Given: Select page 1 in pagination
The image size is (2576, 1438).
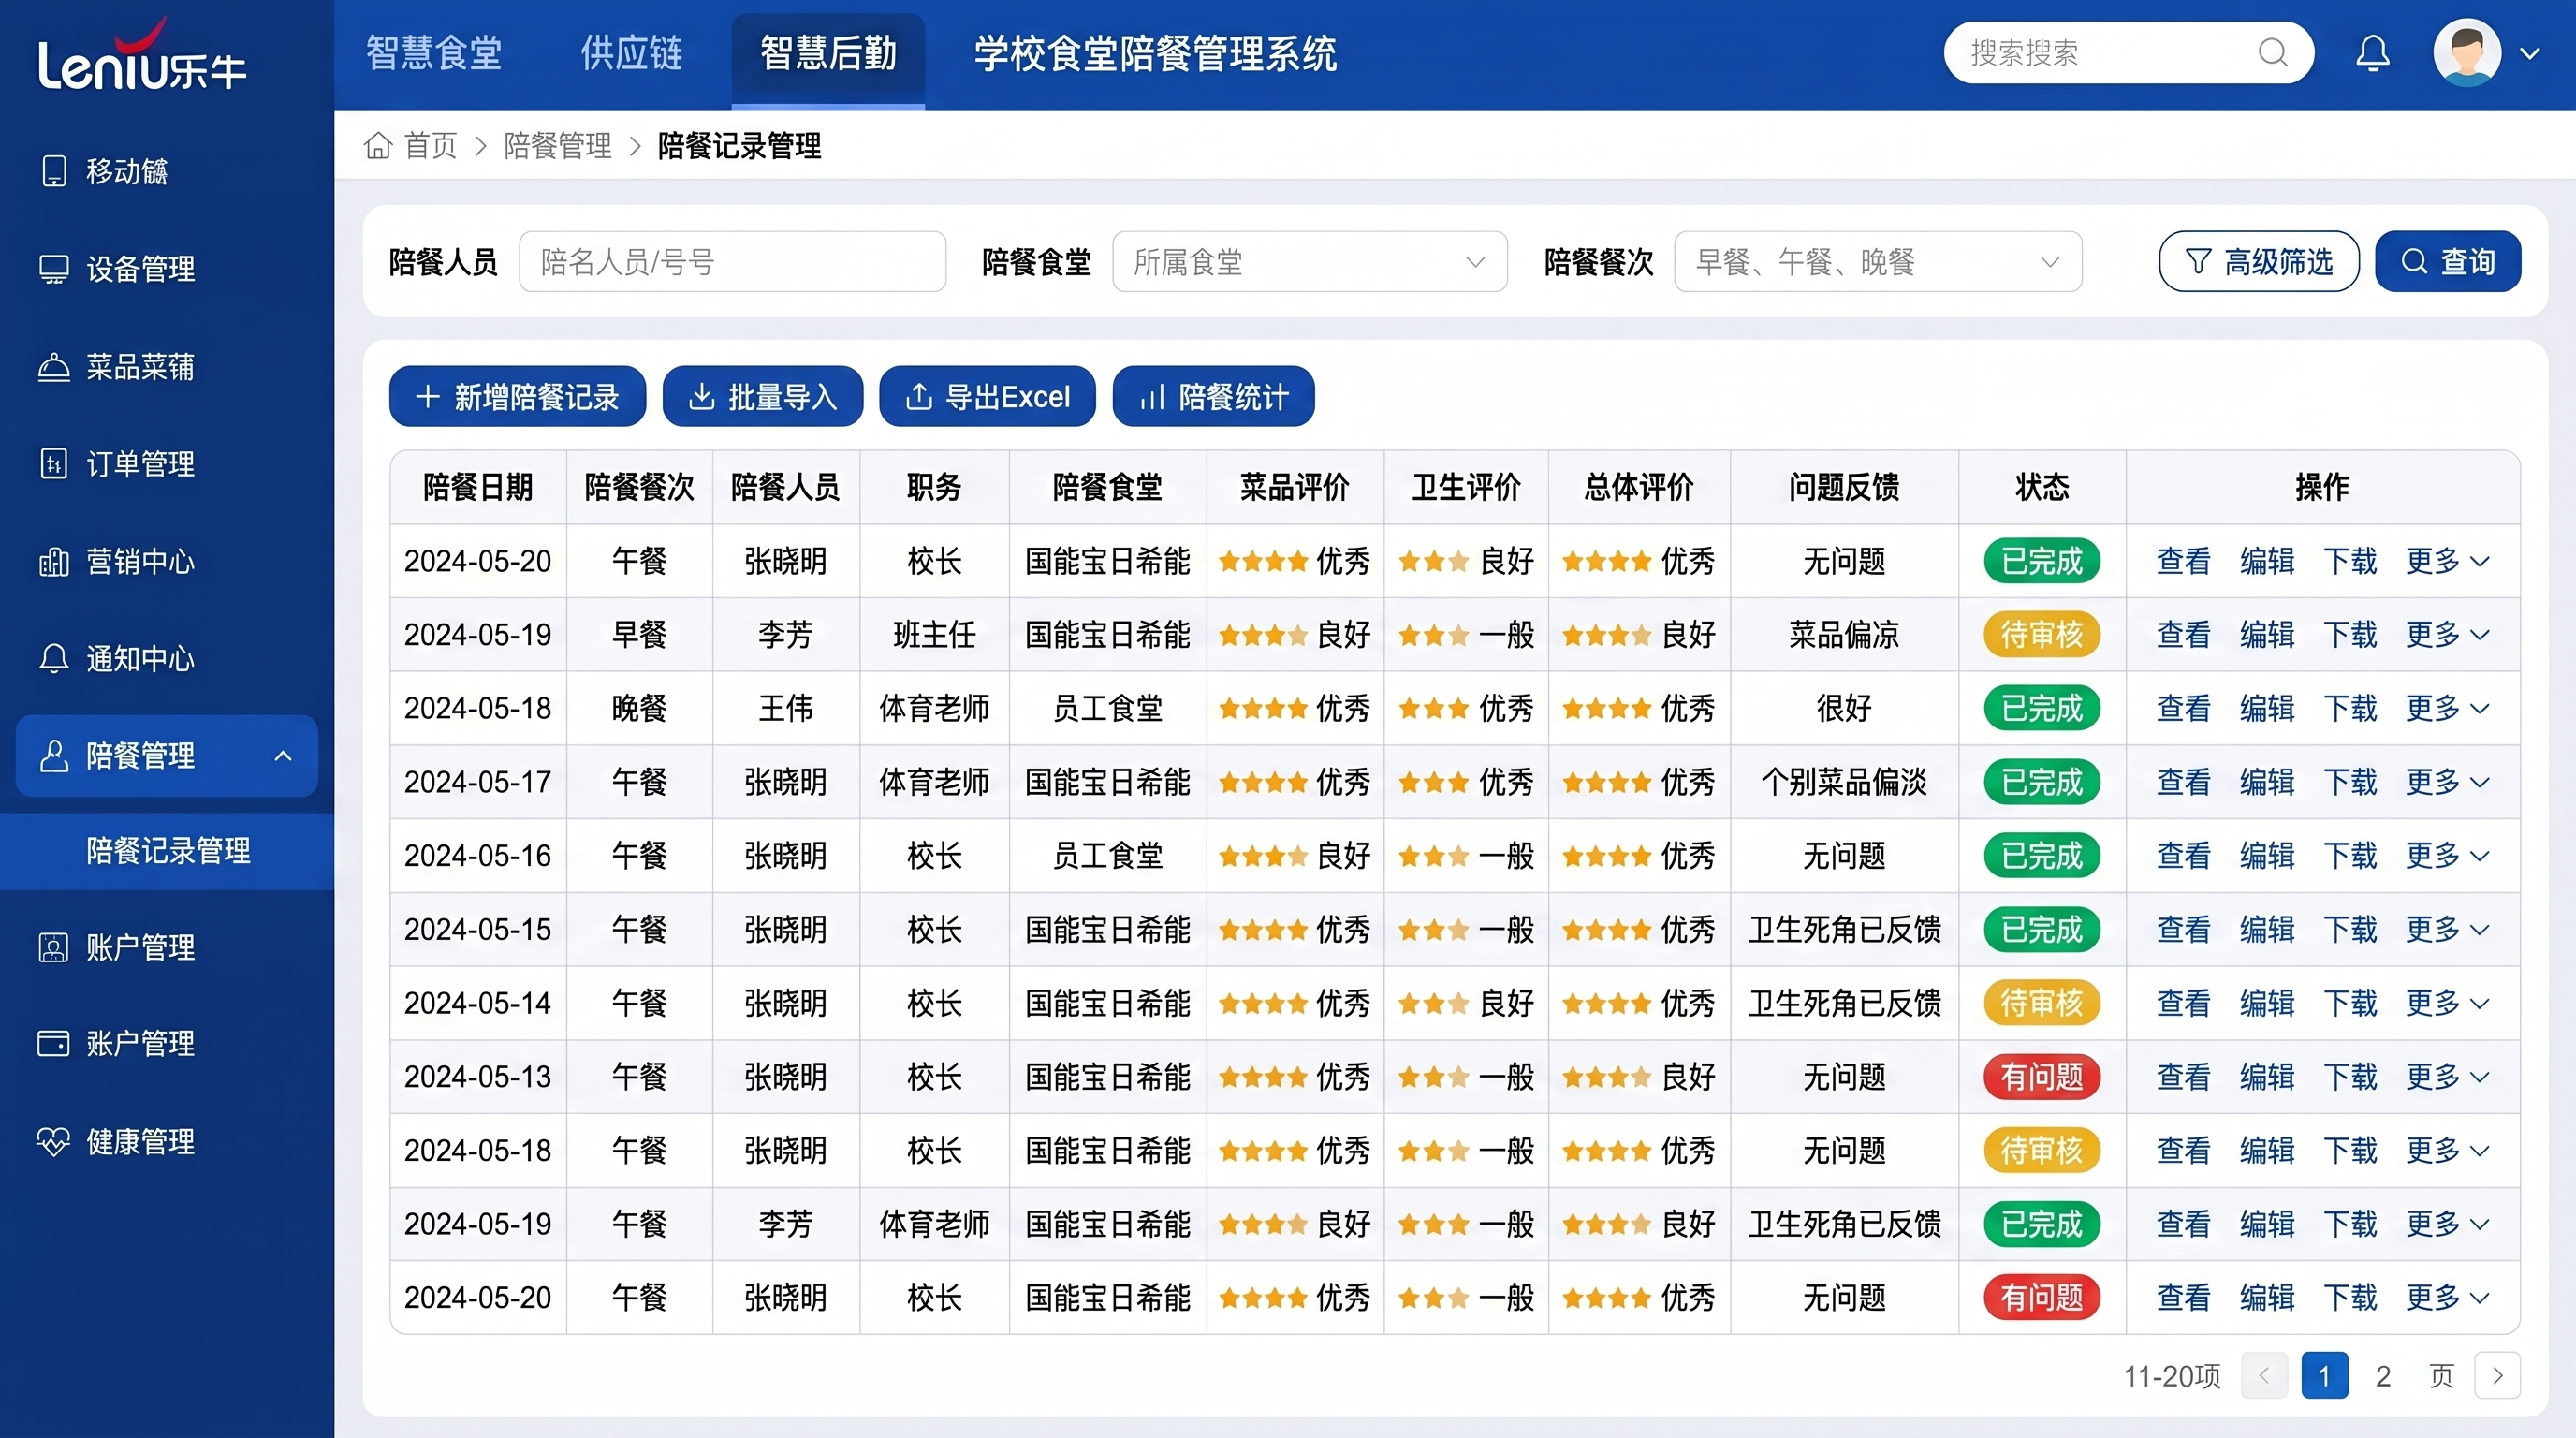Looking at the screenshot, I should point(2324,1376).
